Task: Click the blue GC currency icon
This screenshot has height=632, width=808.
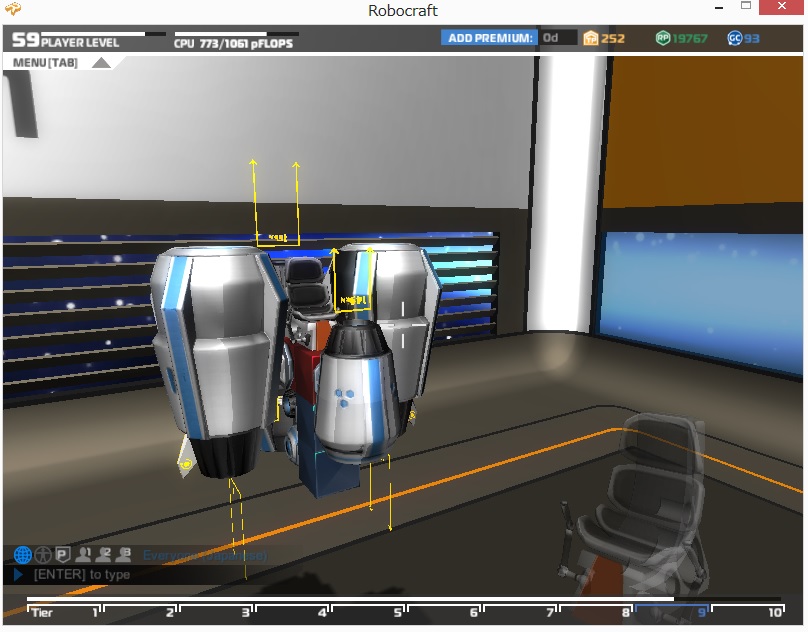Action: pyautogui.click(x=734, y=38)
